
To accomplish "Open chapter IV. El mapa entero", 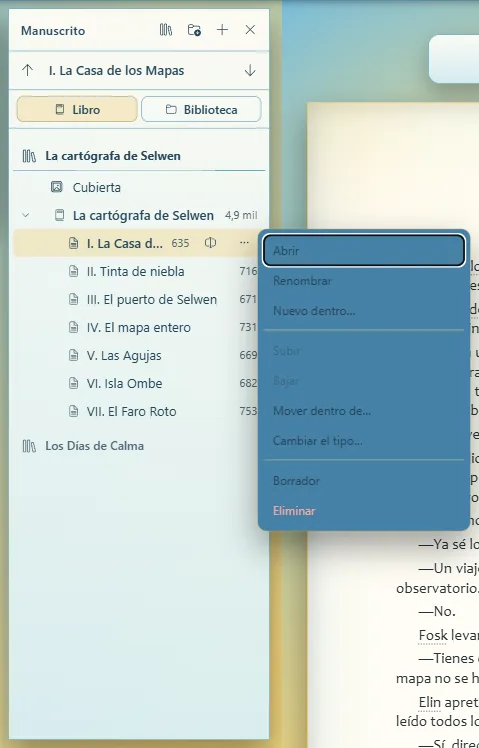I will (x=139, y=328).
